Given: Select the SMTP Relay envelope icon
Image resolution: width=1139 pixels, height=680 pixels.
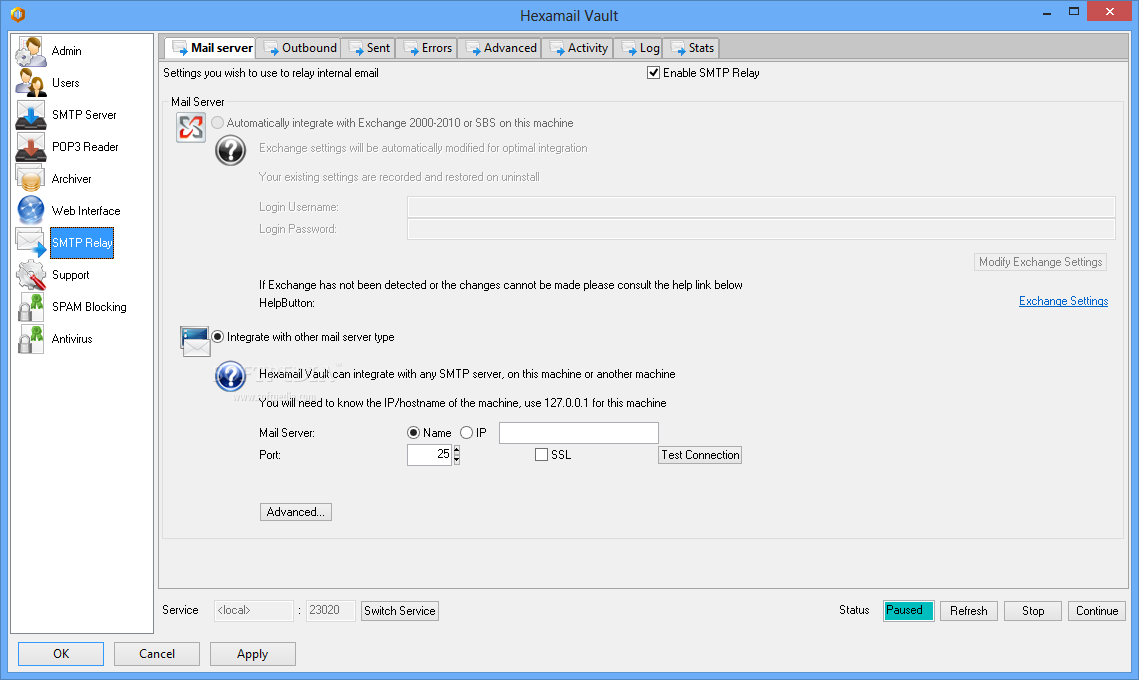Looking at the screenshot, I should (x=31, y=243).
